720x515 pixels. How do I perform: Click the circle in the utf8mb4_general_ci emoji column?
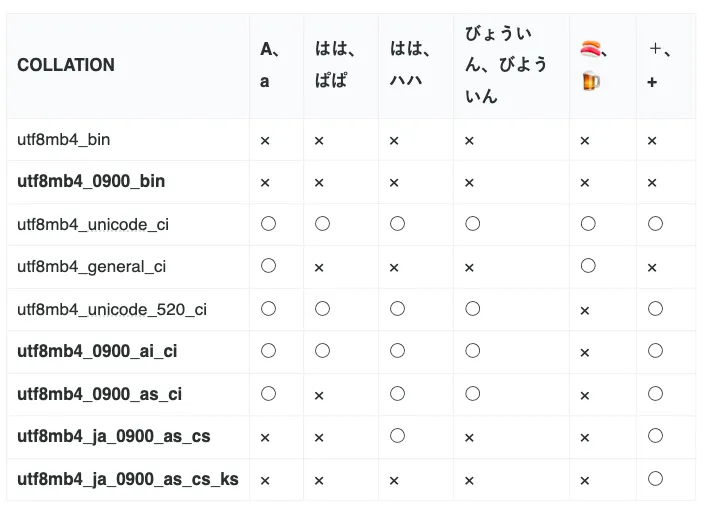click(588, 265)
